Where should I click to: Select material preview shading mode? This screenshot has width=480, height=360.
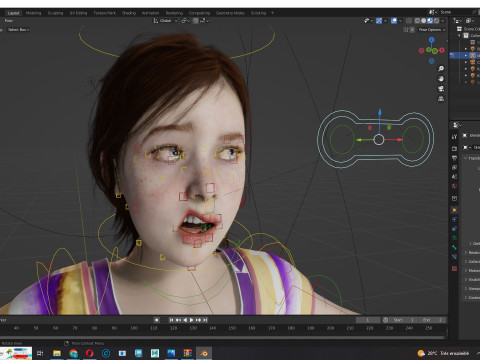pyautogui.click(x=430, y=21)
